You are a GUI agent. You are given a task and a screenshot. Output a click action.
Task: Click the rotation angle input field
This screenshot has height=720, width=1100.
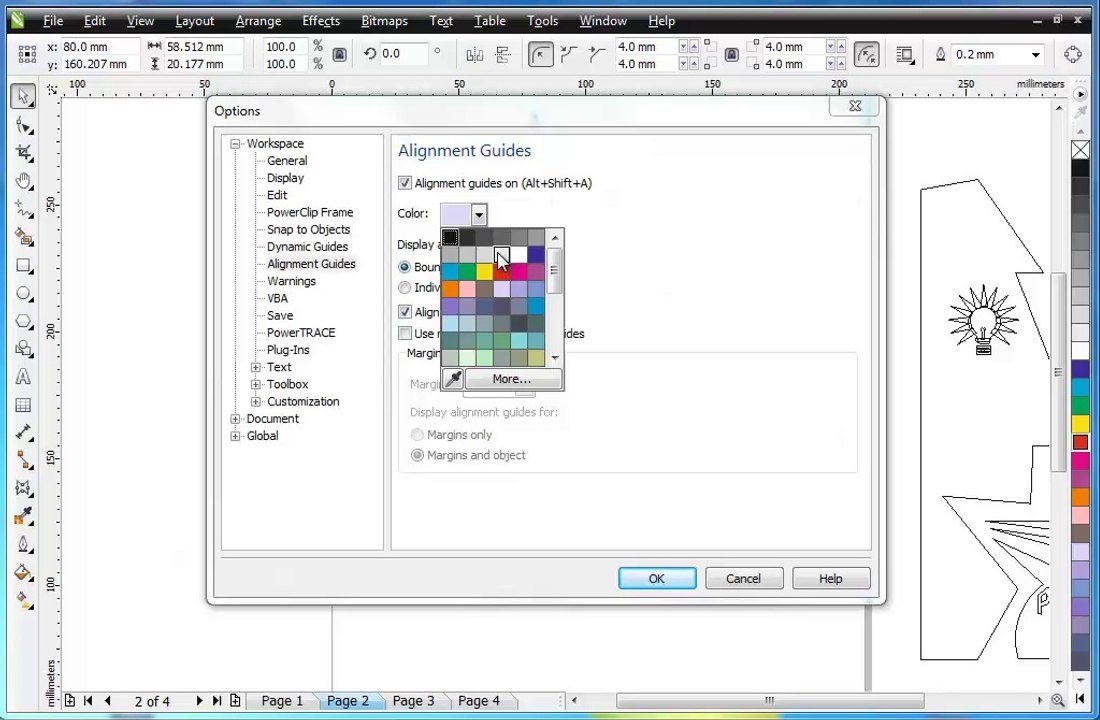click(x=403, y=54)
